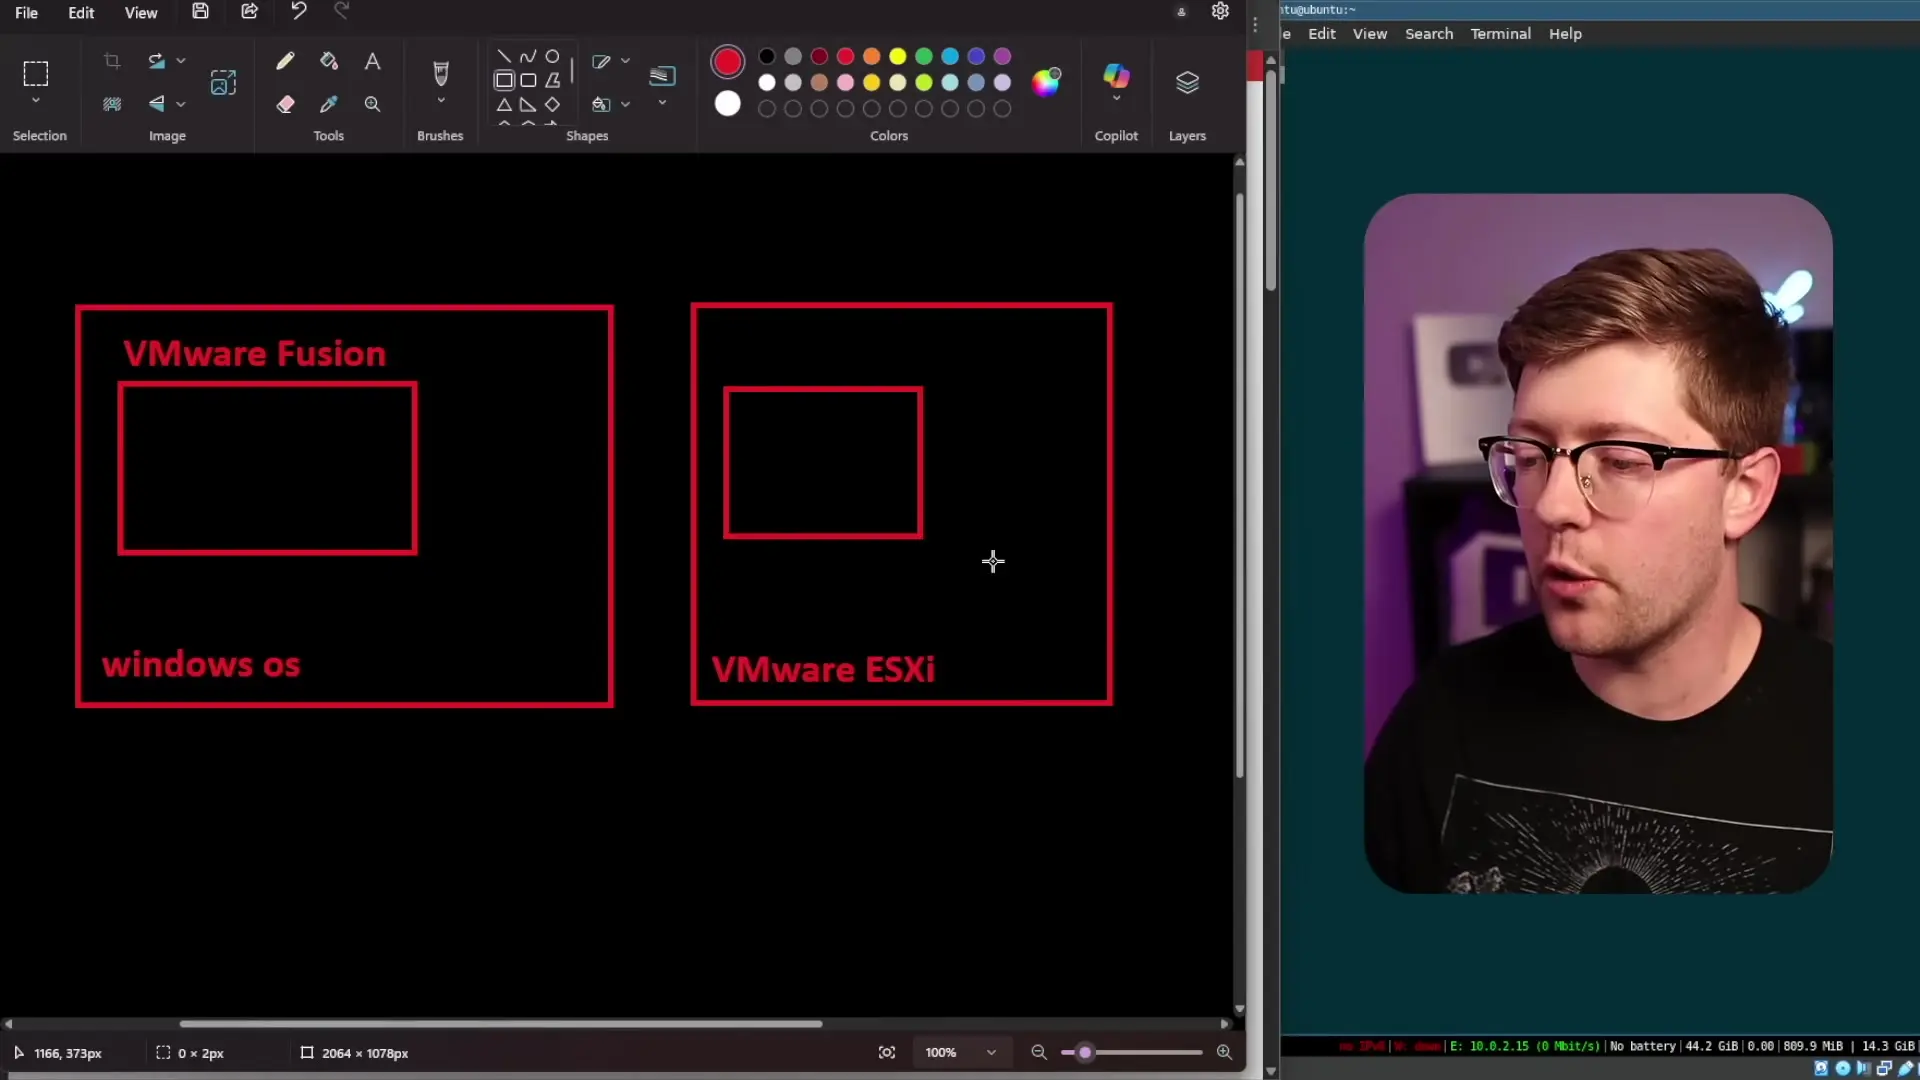Select the Right triangle shape

pos(528,104)
